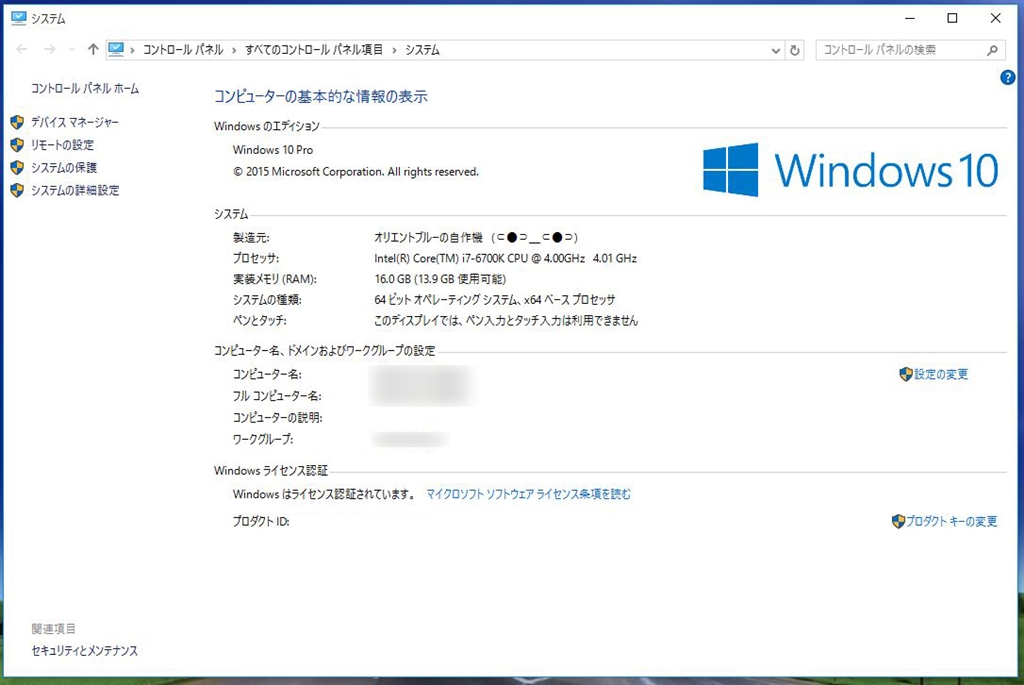Click the Forward navigation arrow

50,50
